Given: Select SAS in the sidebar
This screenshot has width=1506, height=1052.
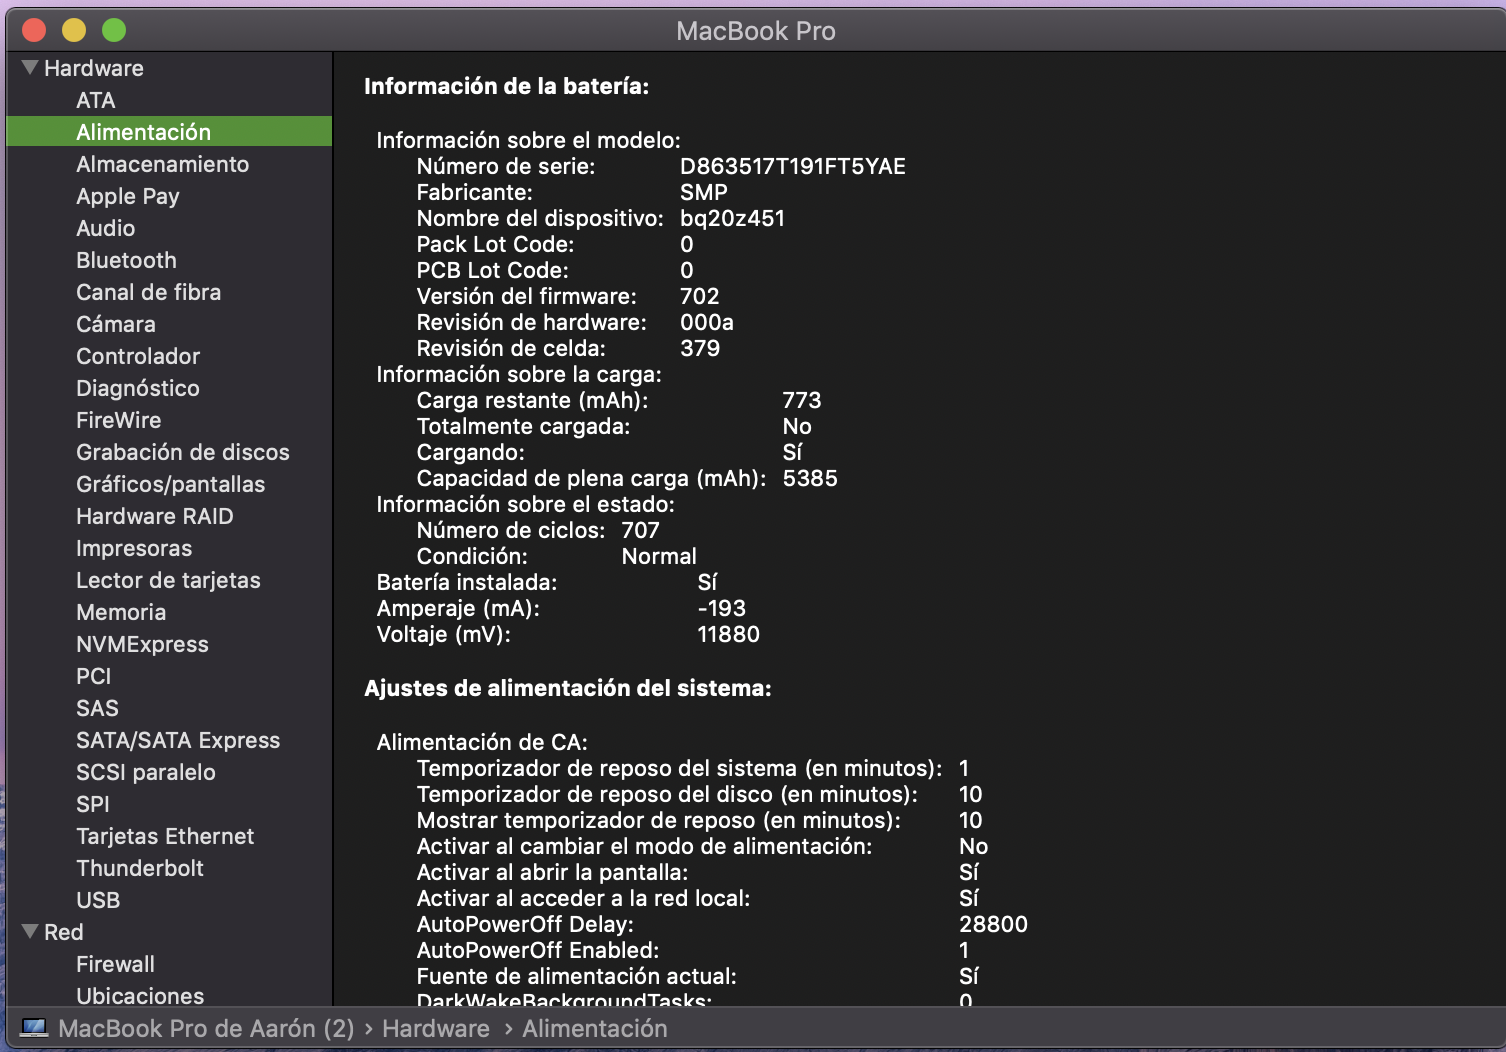Looking at the screenshot, I should click(98, 708).
